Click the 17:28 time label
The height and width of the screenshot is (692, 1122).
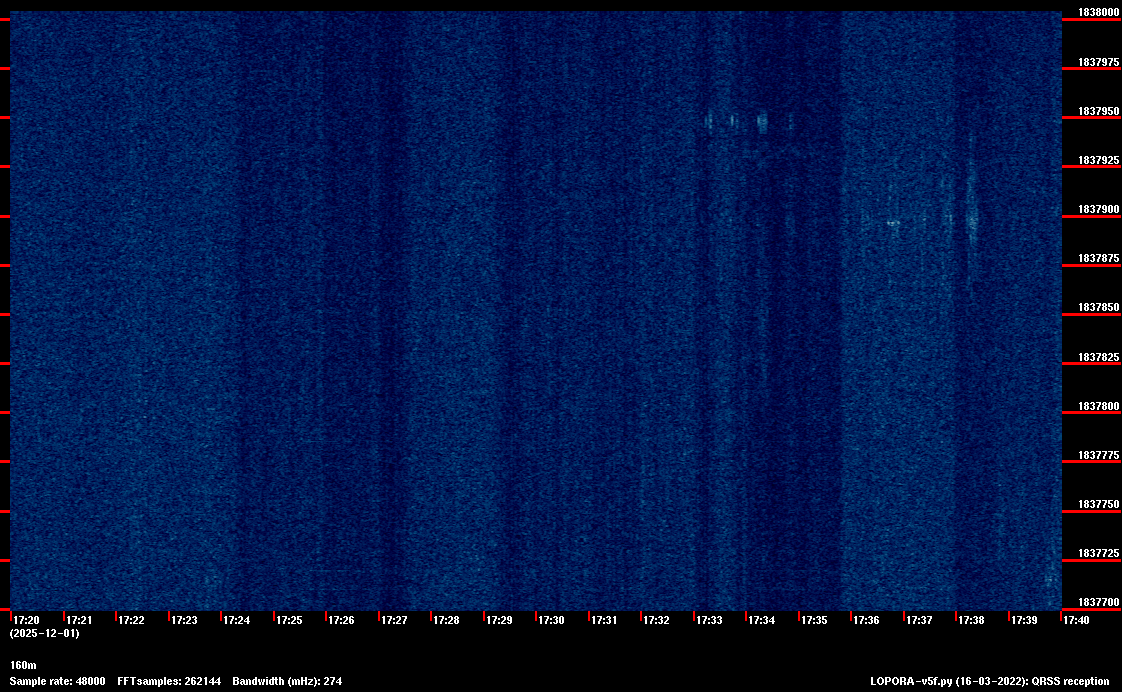pos(447,620)
